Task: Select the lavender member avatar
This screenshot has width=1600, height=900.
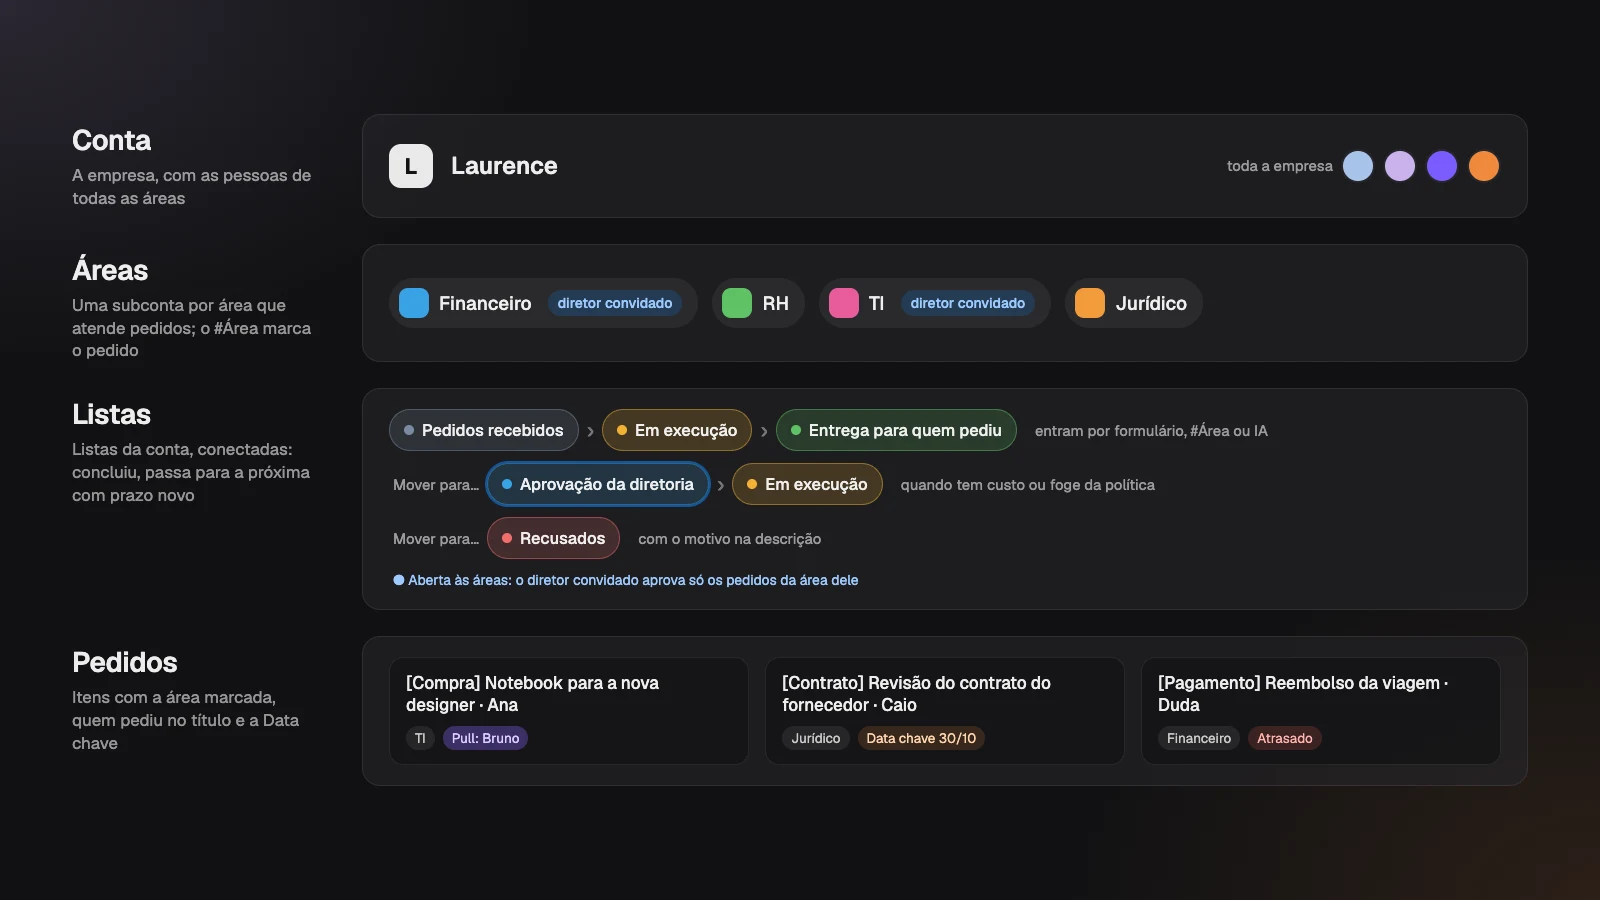Action: tap(1400, 166)
